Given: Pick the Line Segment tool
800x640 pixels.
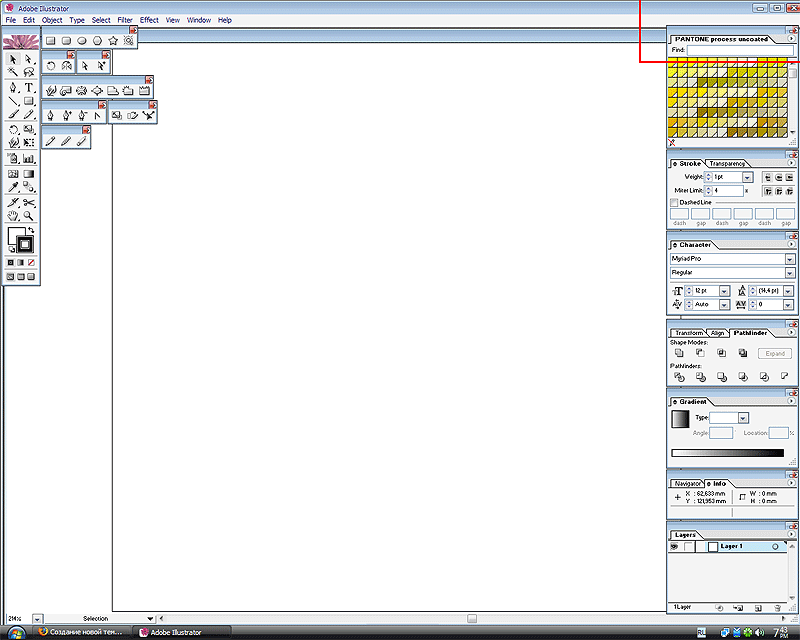Looking at the screenshot, I should pos(13,101).
